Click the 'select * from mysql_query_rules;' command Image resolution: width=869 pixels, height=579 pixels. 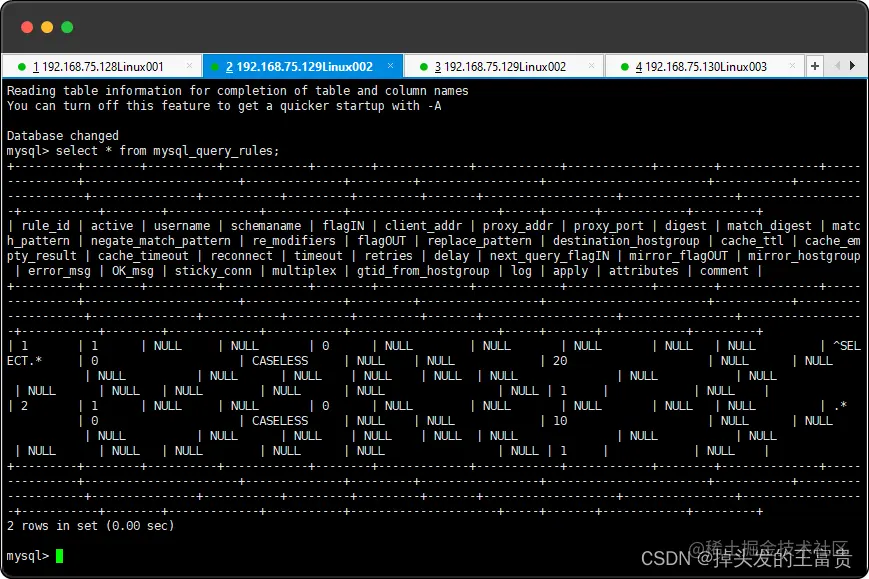click(167, 151)
